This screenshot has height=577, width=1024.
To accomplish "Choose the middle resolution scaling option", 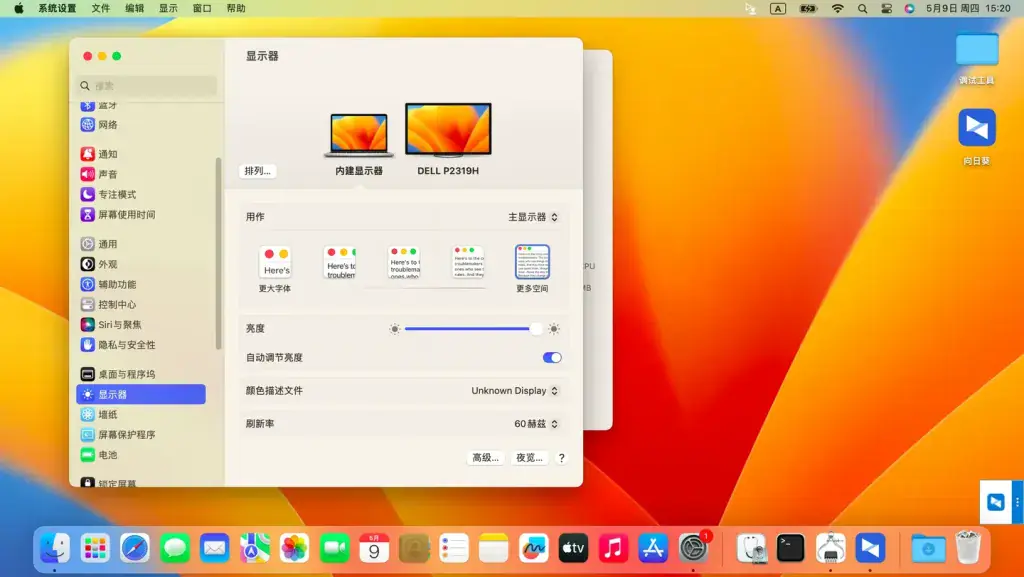I will click(404, 262).
